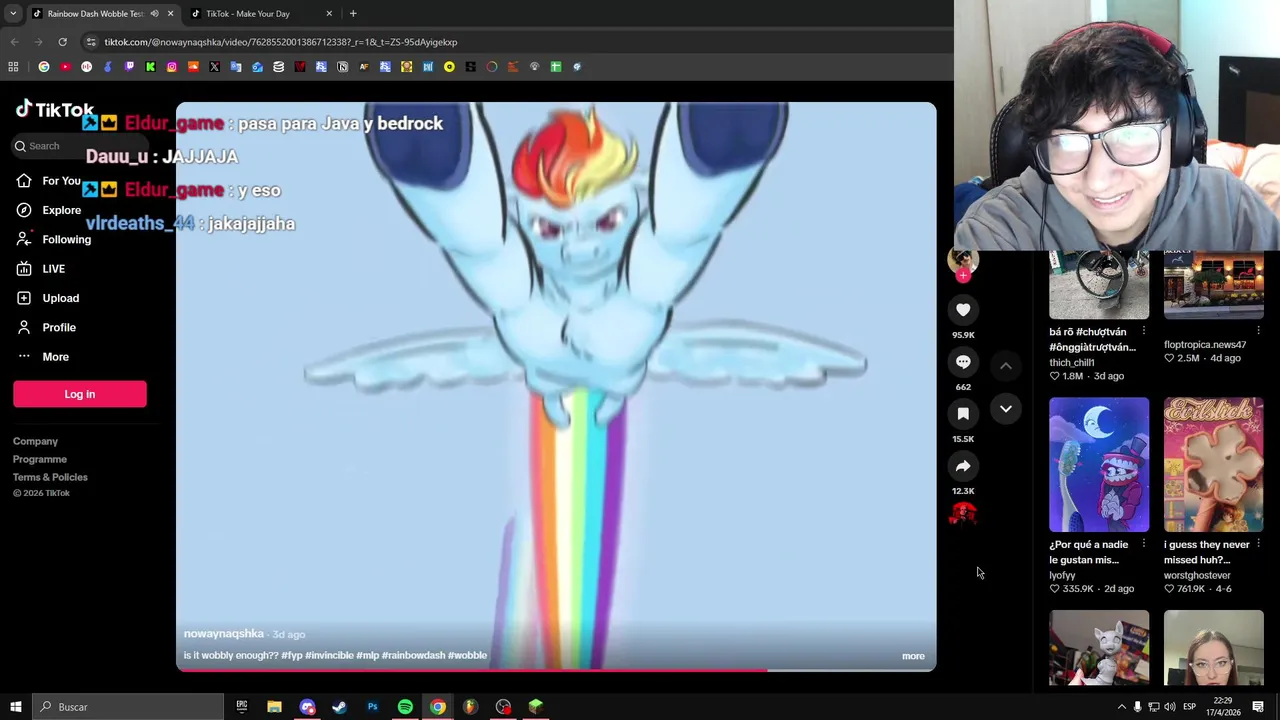Image resolution: width=1280 pixels, height=720 pixels.
Task: Open the TikTok home logo
Action: (x=54, y=109)
